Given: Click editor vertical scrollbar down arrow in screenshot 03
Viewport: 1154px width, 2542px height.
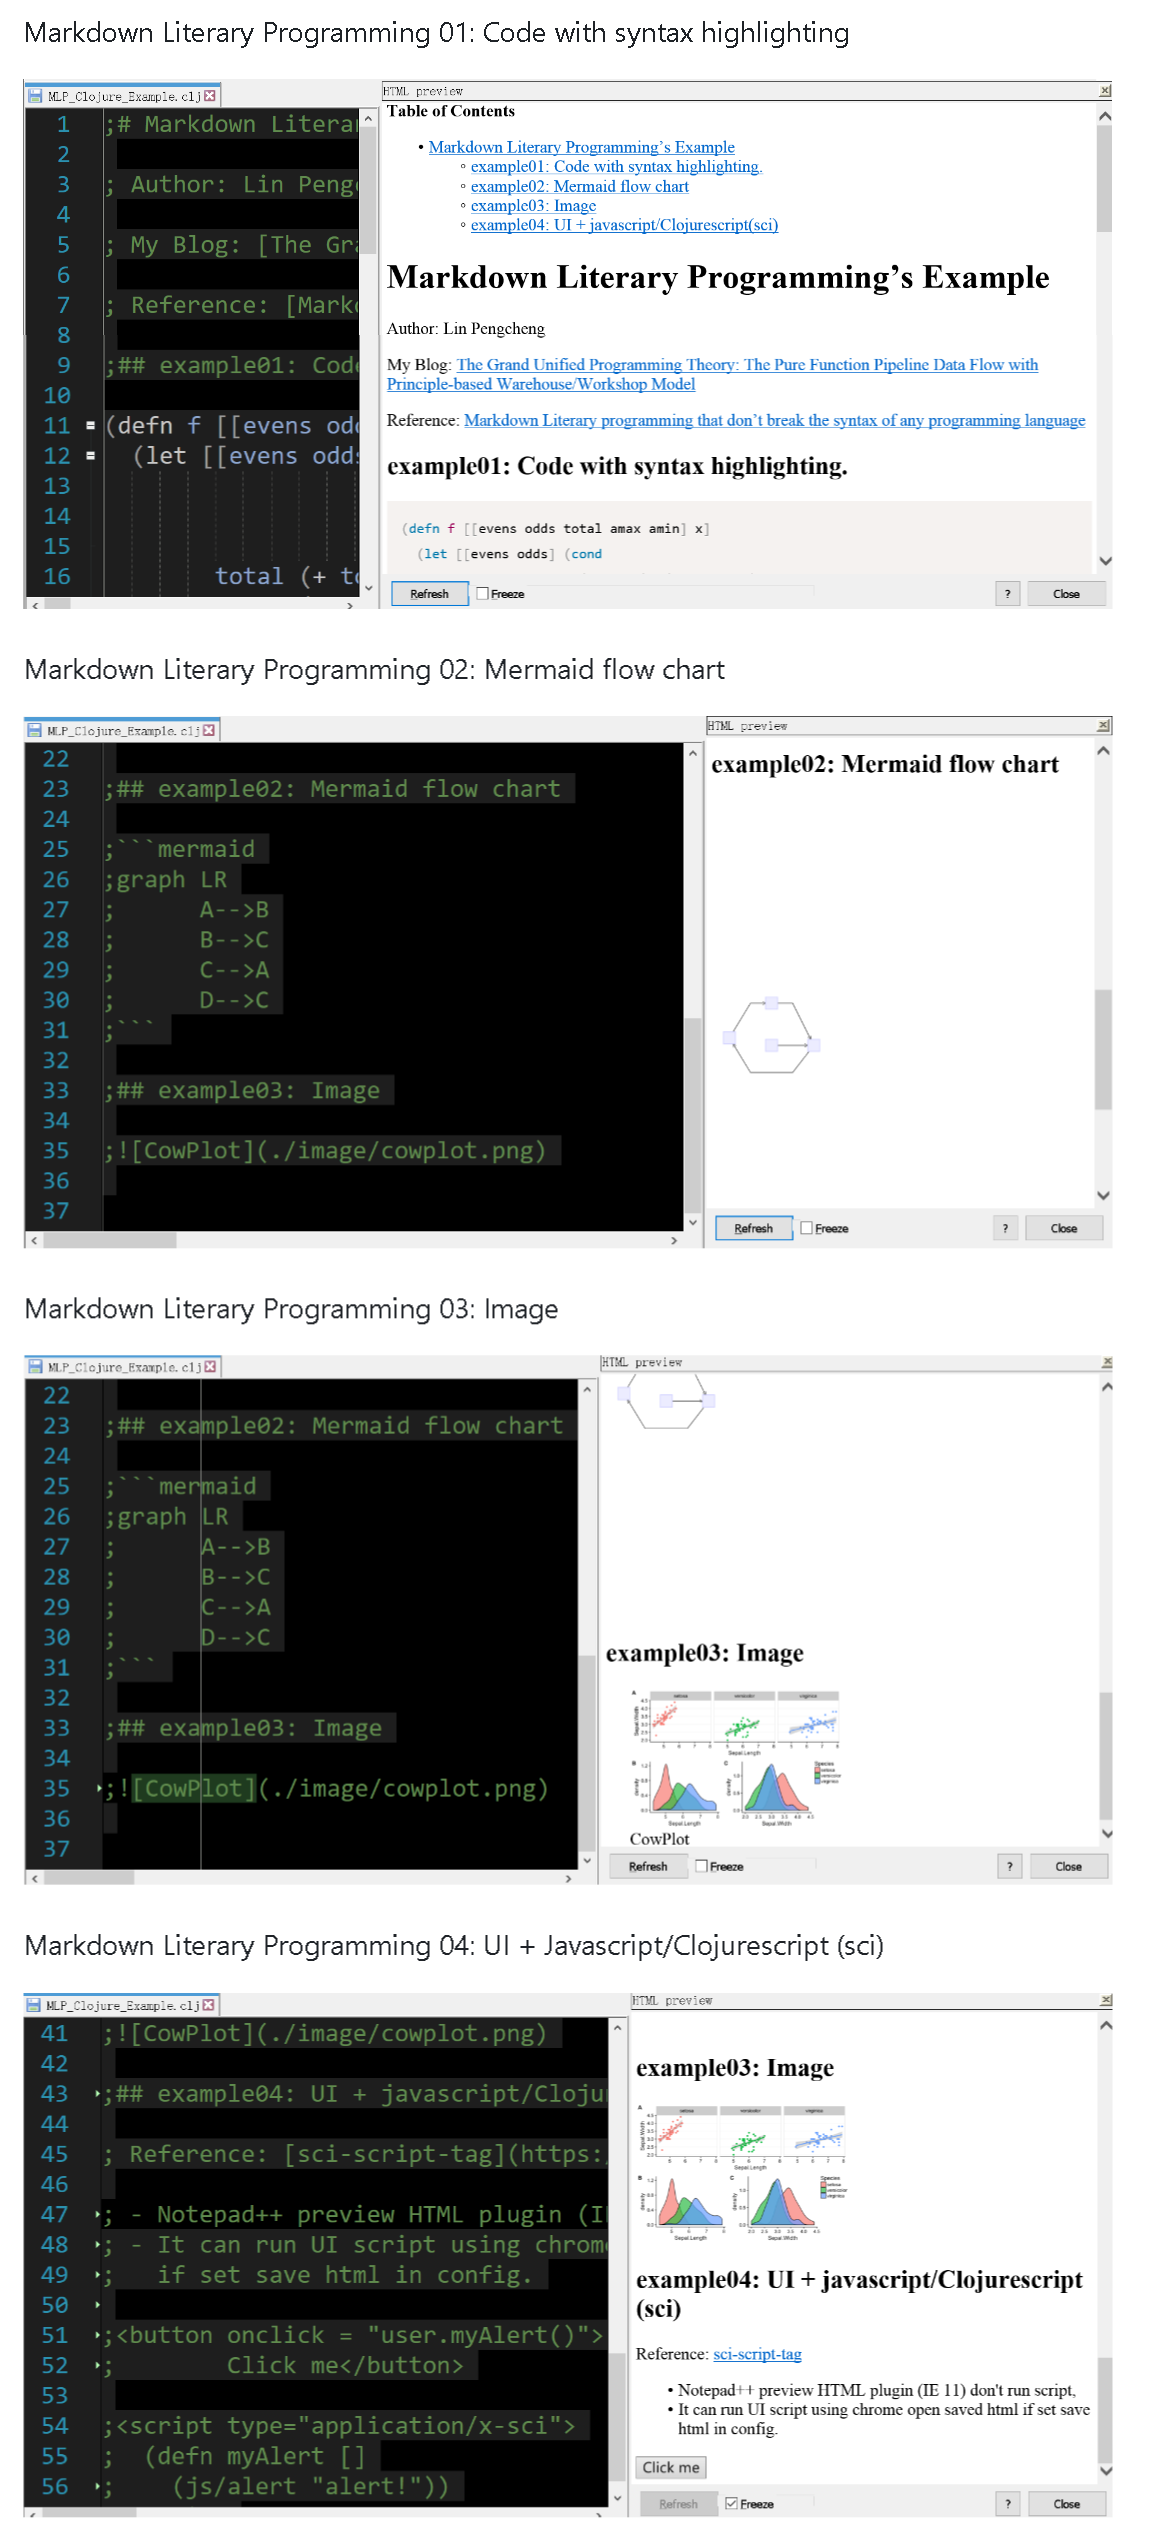Looking at the screenshot, I should point(587,1860).
